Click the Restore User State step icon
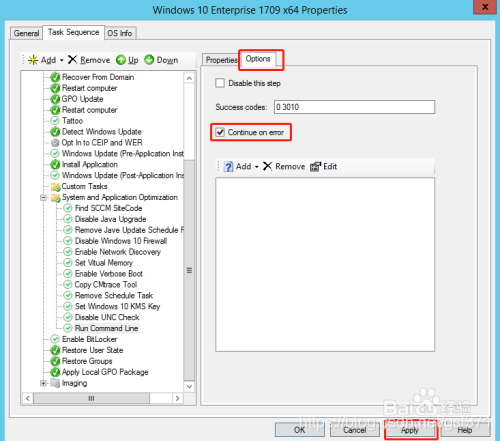Screen dimensions: 500x441 coord(55,350)
